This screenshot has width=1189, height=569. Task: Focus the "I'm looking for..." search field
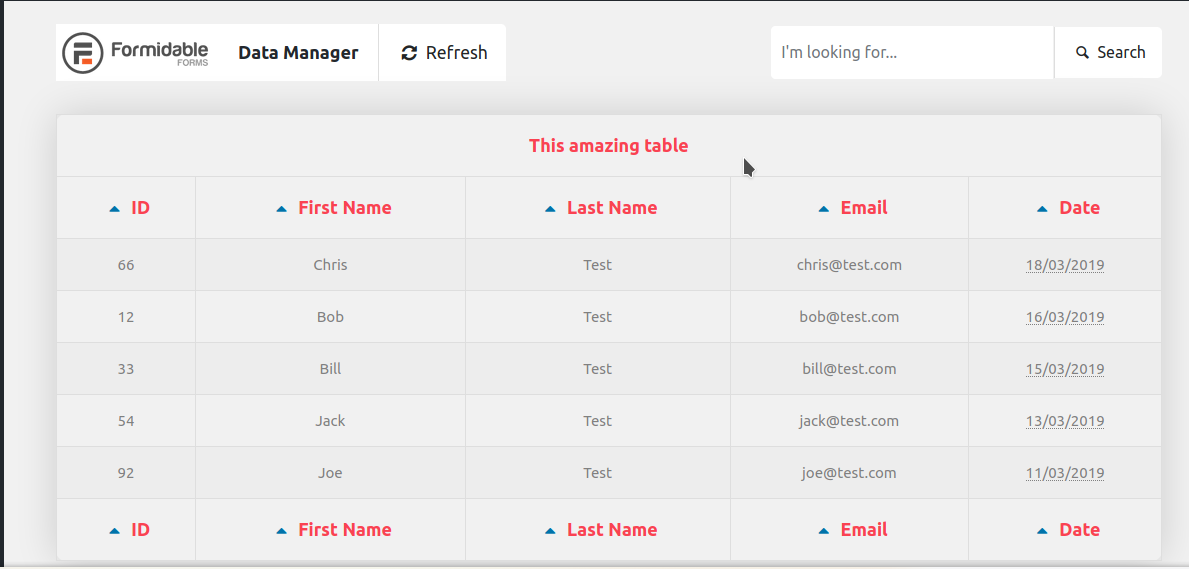point(912,52)
